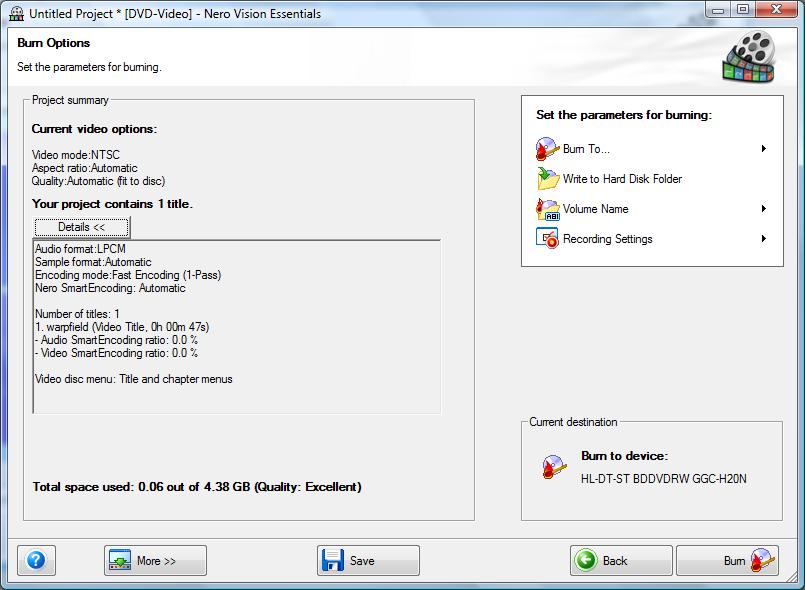Open Recording Settings option
This screenshot has height=590, width=805.
click(x=651, y=239)
